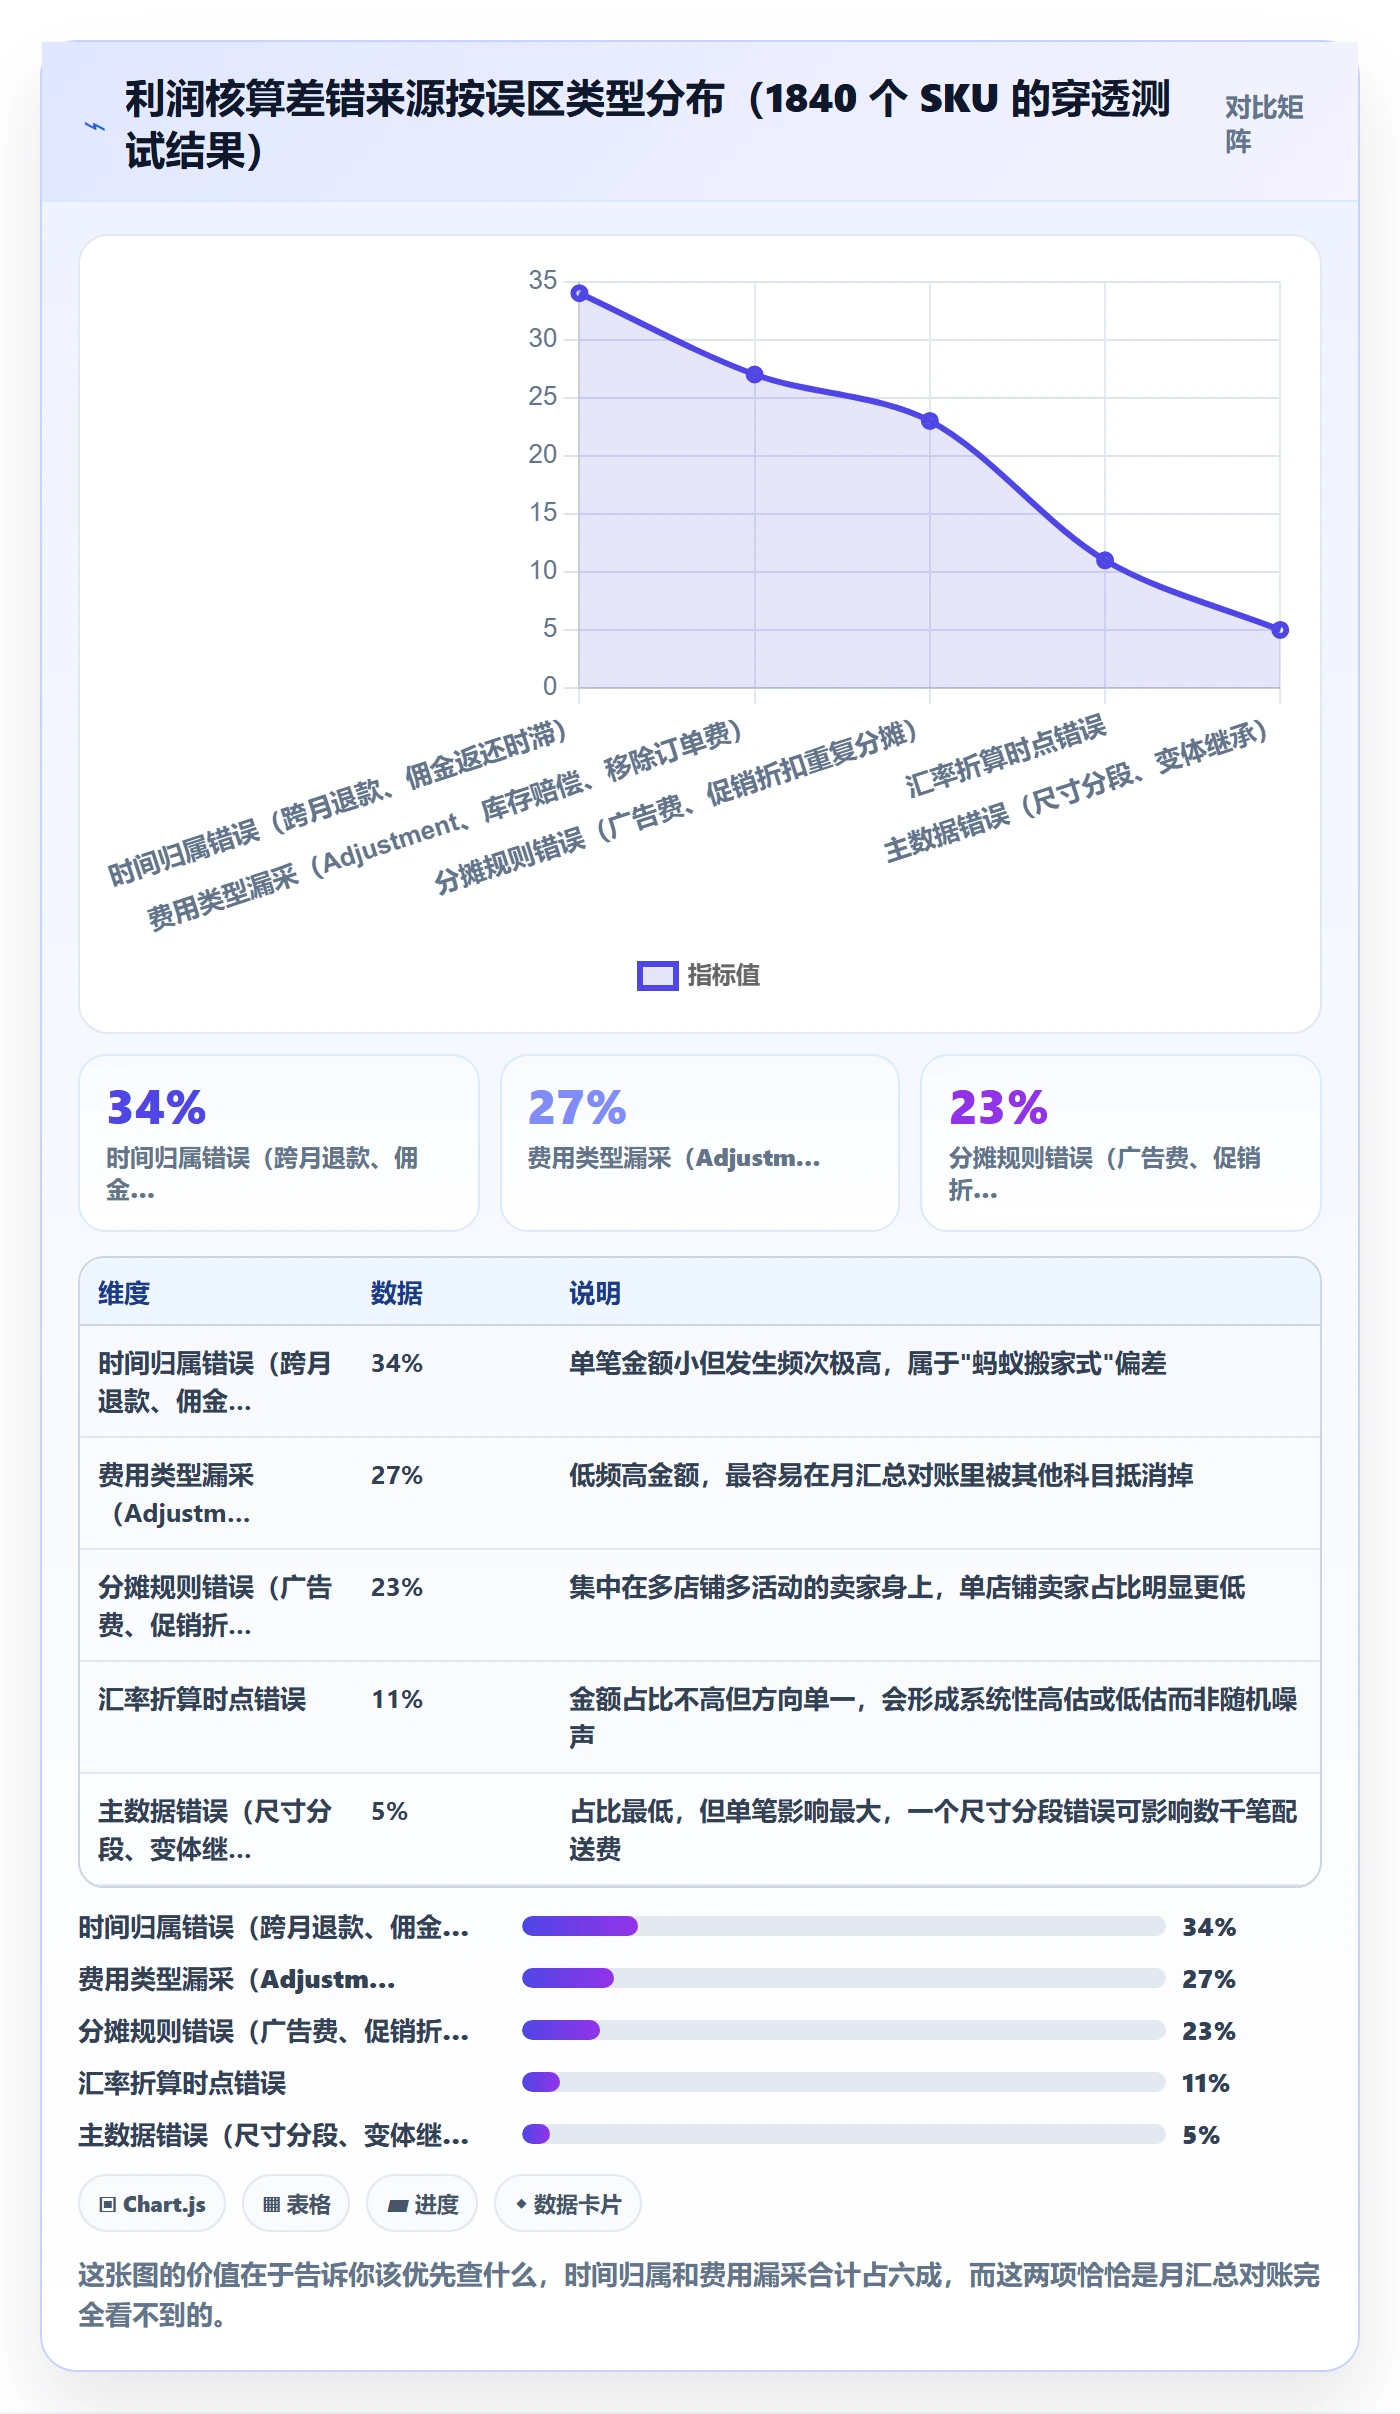1400x2414 pixels.
Task: Select table description starting with 金额占比不高但方向单一
Action: (933, 1718)
